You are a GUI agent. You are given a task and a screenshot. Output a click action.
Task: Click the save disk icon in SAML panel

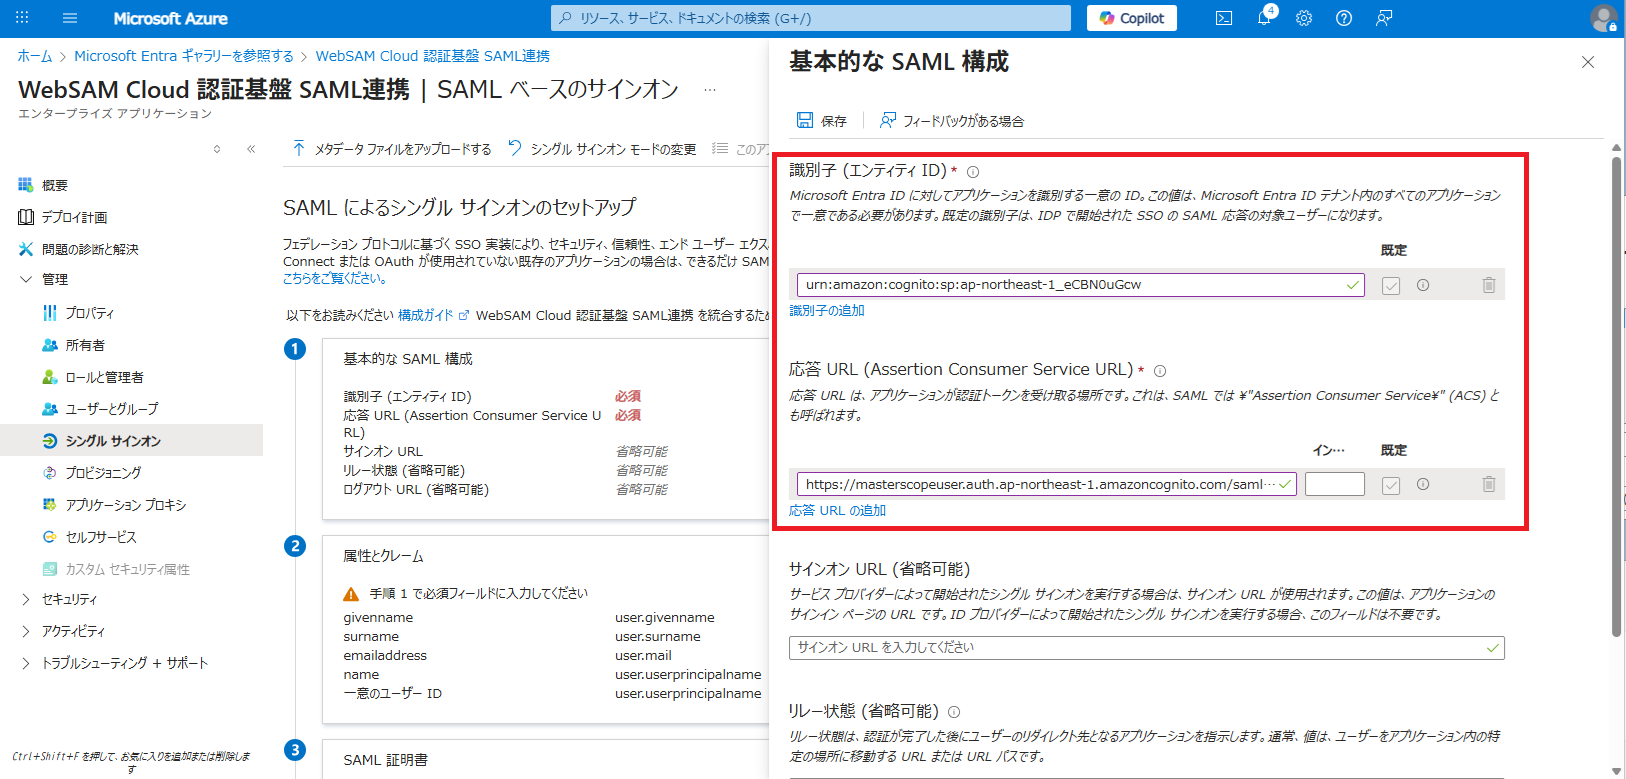click(x=805, y=120)
